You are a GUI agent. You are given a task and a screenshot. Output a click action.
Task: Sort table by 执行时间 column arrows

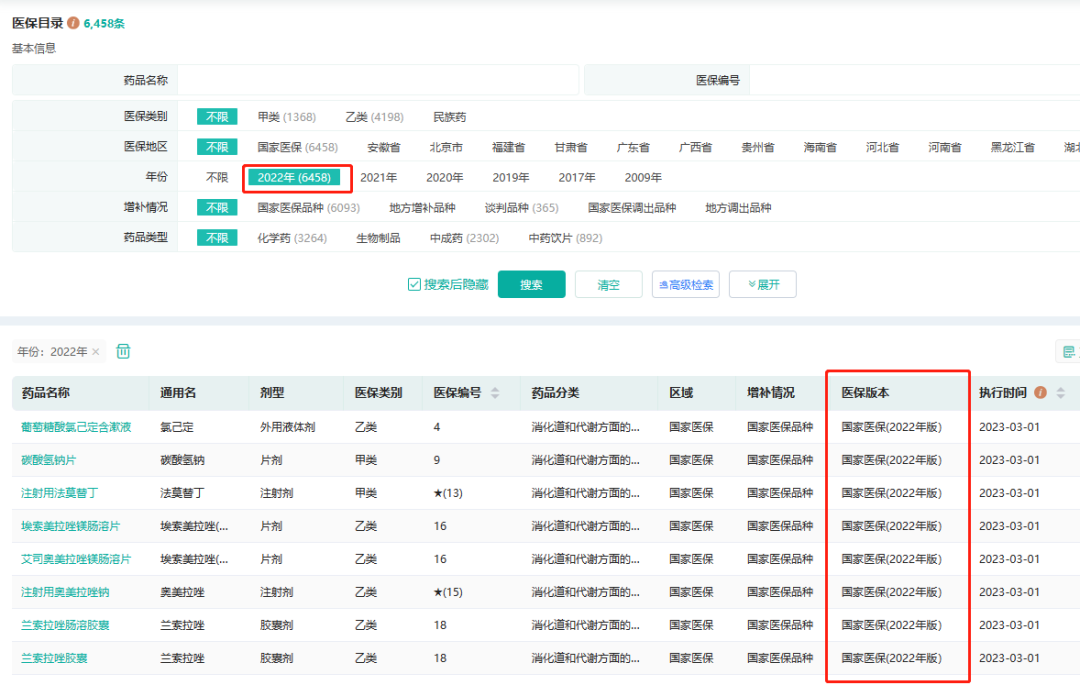click(1061, 393)
